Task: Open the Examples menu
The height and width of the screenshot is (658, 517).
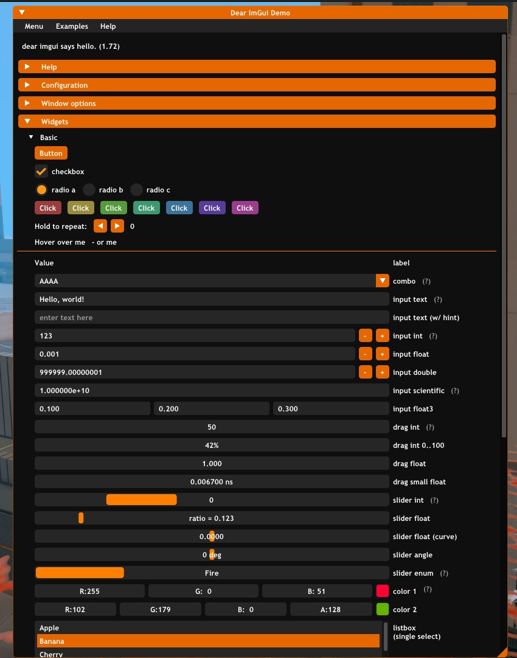Action: pyautogui.click(x=72, y=26)
